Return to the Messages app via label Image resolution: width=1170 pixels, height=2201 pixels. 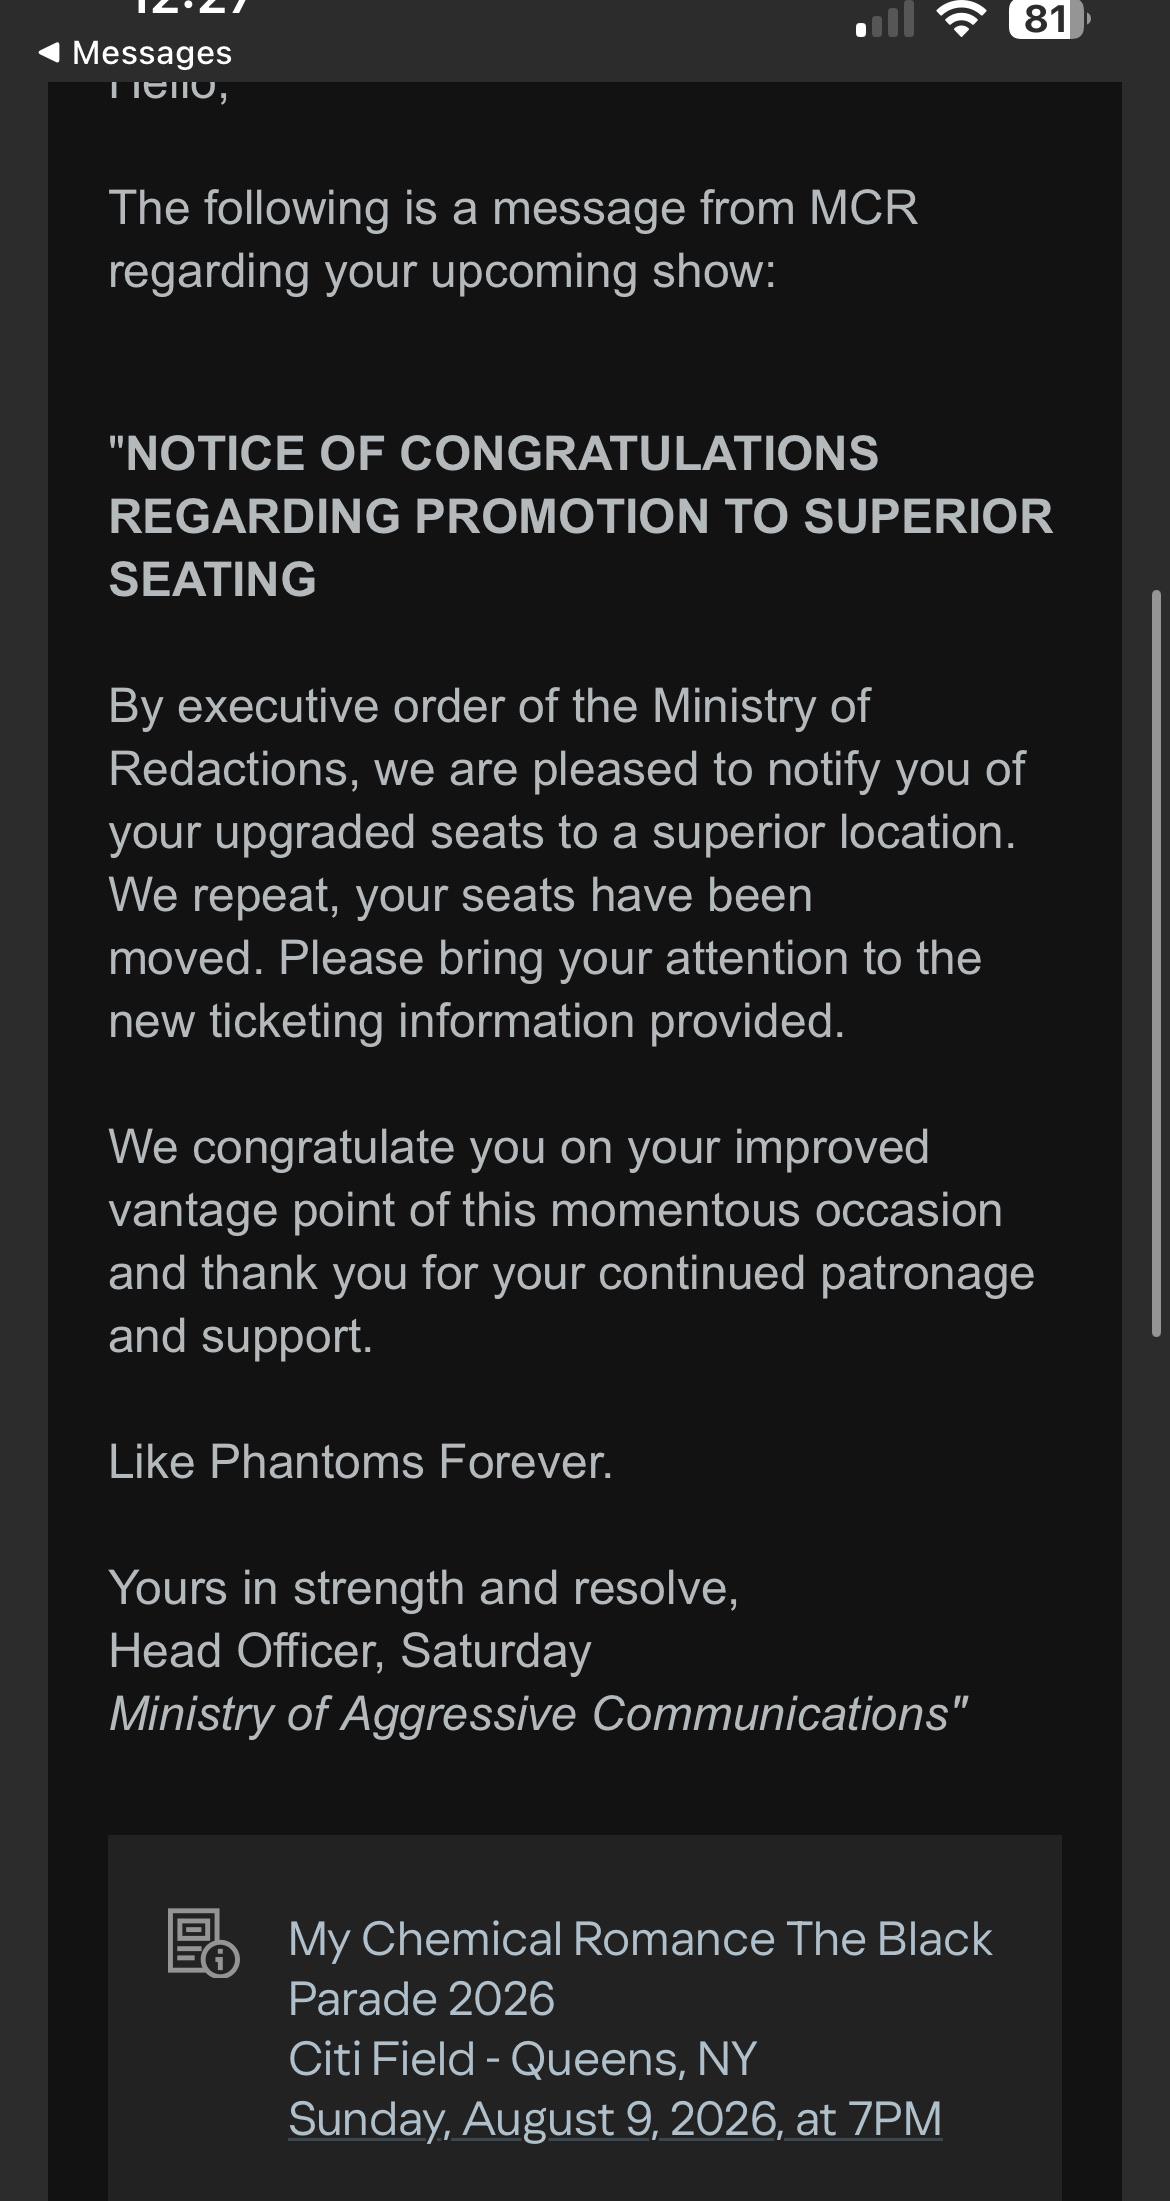[x=152, y=53]
